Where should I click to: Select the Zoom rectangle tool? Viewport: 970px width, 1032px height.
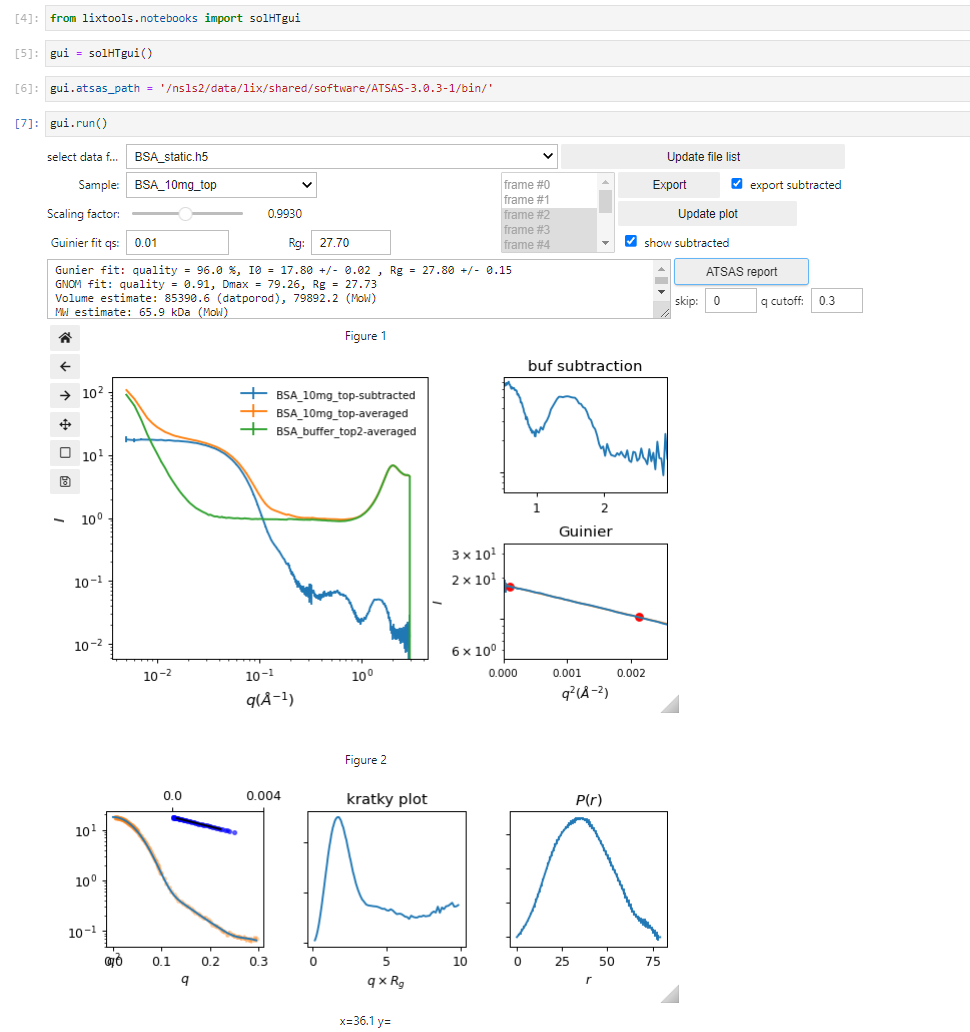(65, 453)
